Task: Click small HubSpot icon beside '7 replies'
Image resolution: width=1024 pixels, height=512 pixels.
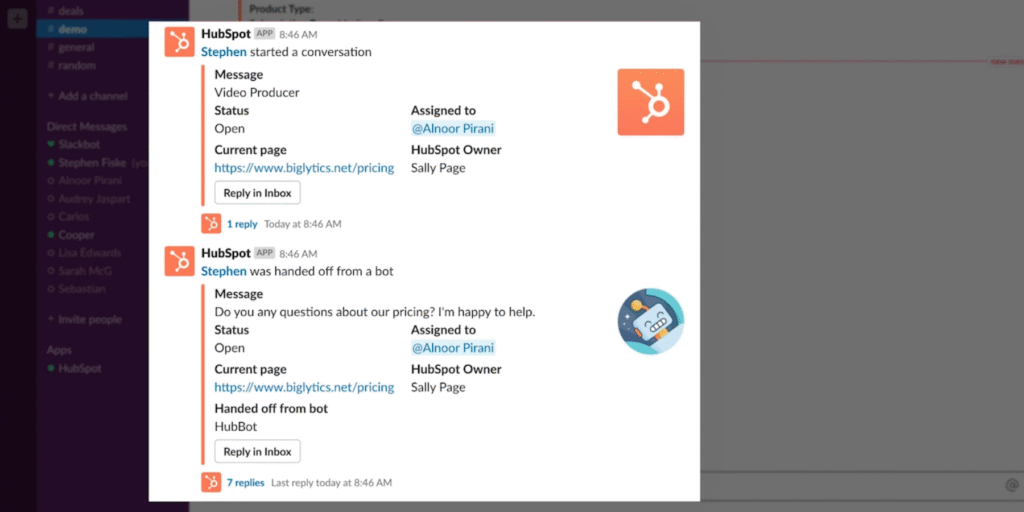Action: click(x=211, y=483)
